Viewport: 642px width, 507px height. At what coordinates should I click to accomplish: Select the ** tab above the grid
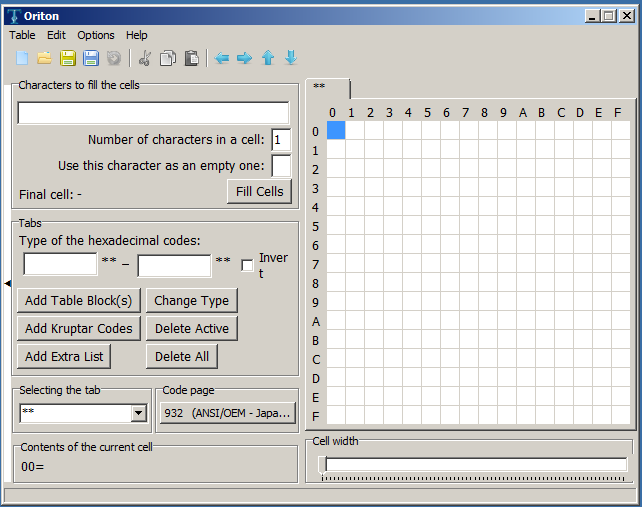(328, 87)
